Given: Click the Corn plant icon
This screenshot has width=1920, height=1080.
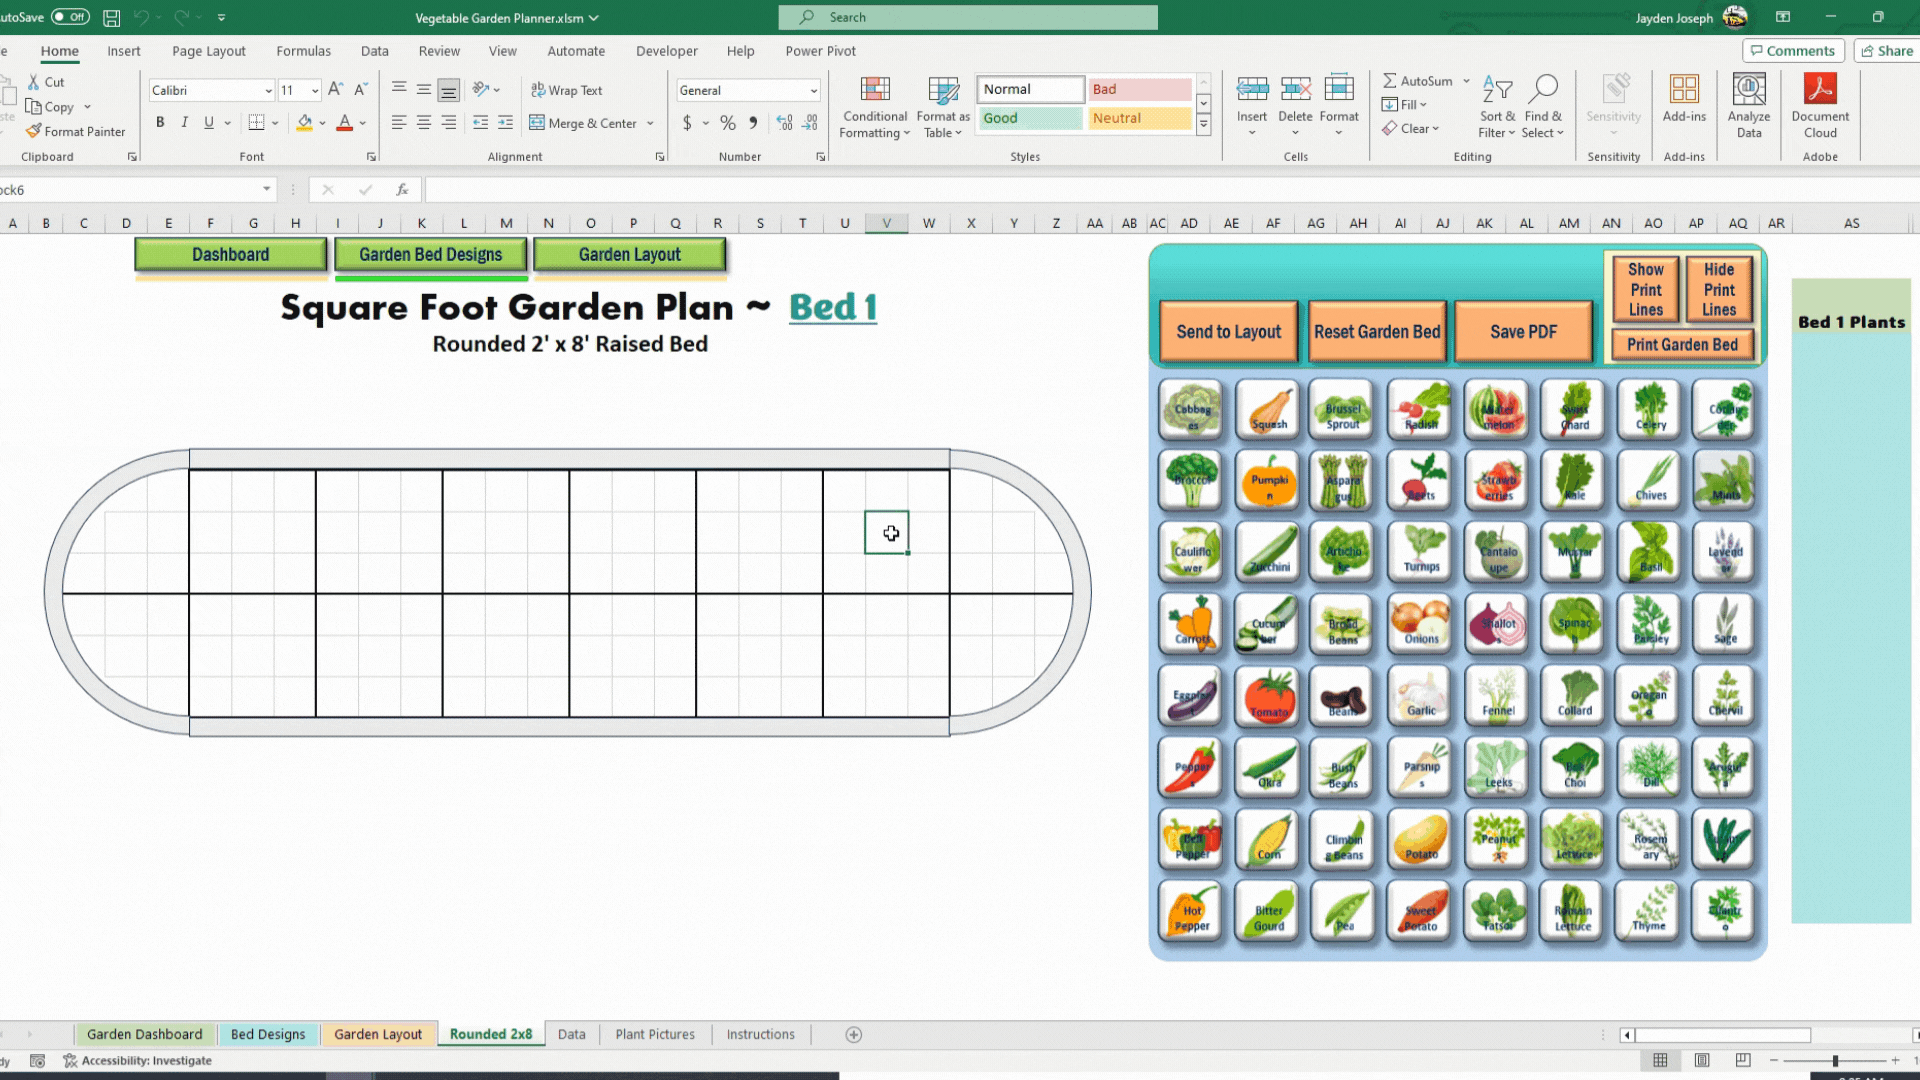Looking at the screenshot, I should [1268, 839].
